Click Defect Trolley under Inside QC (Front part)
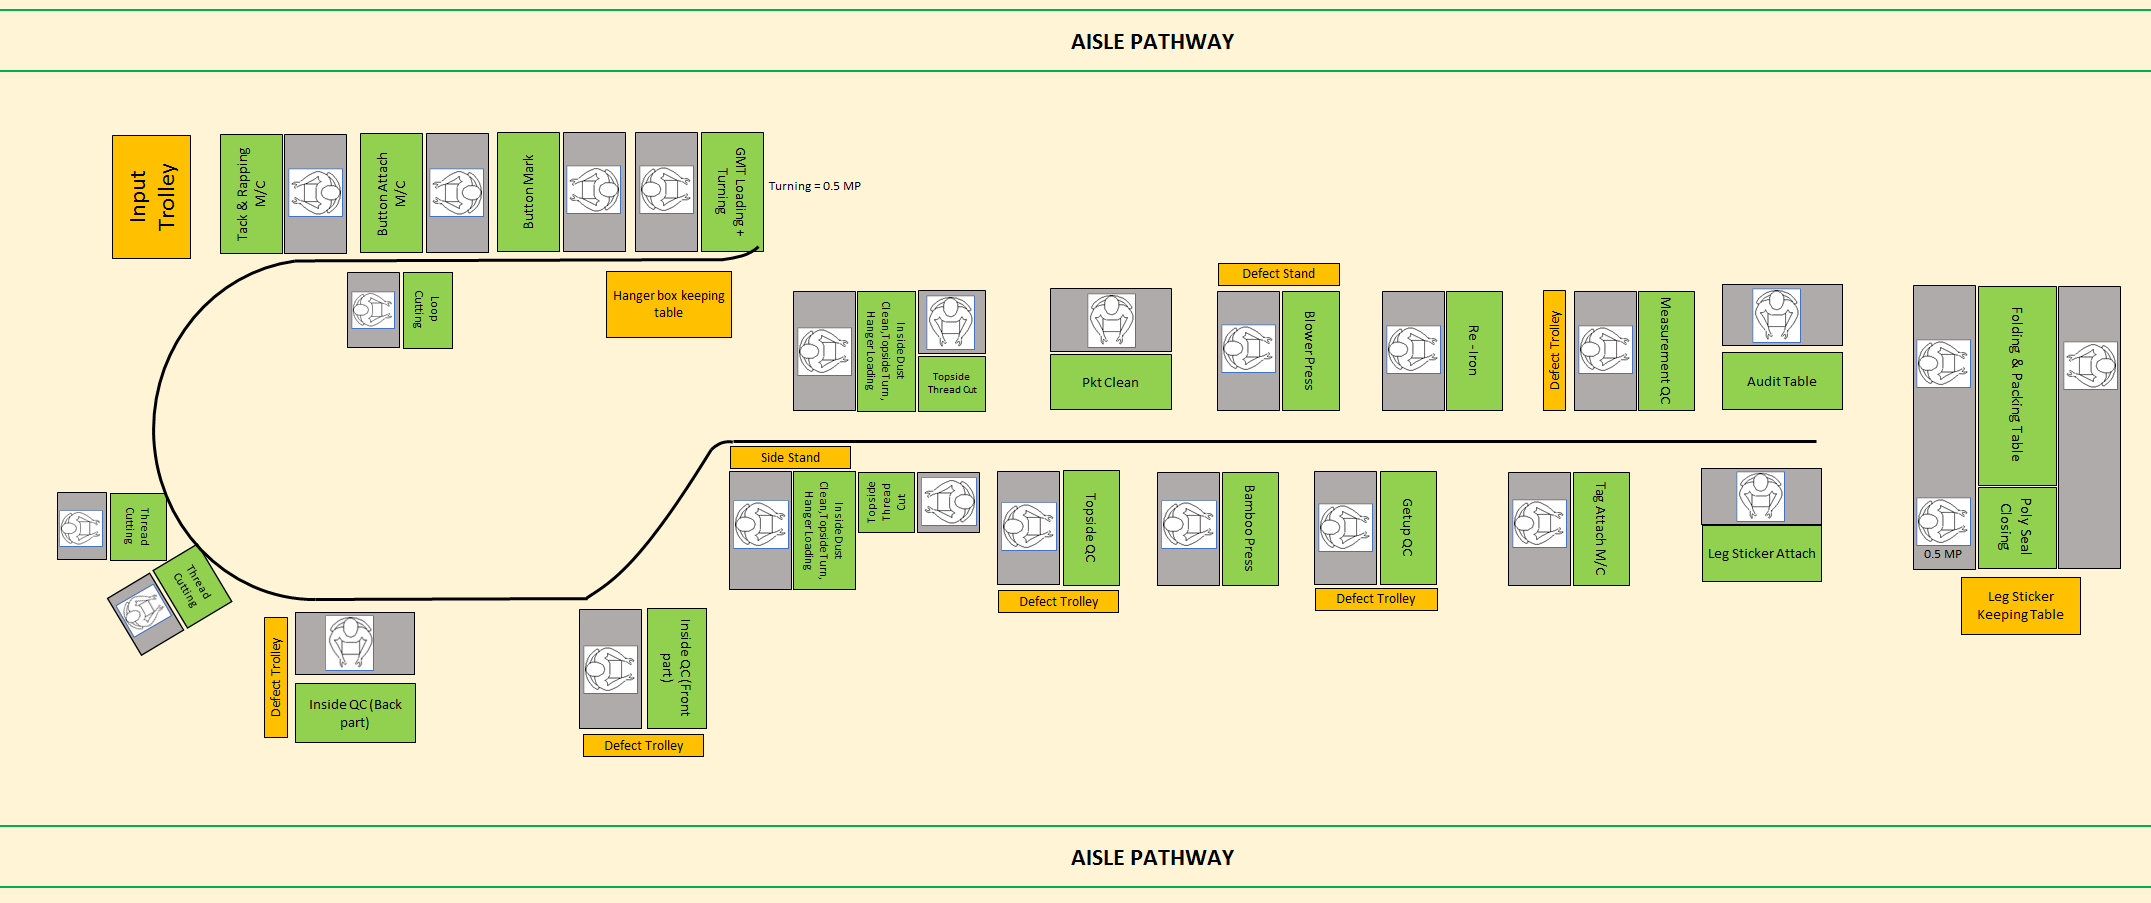 coord(643,745)
